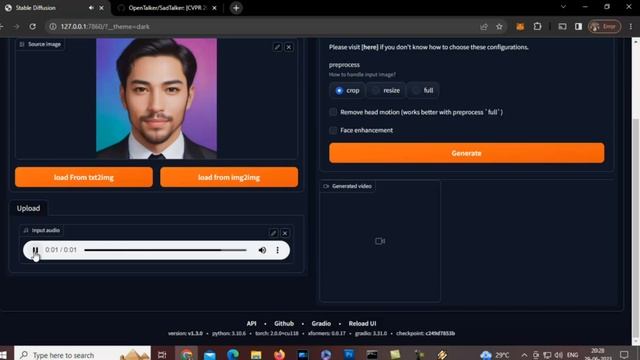
Task: Open the notification center icon
Action: [x=624, y=354]
